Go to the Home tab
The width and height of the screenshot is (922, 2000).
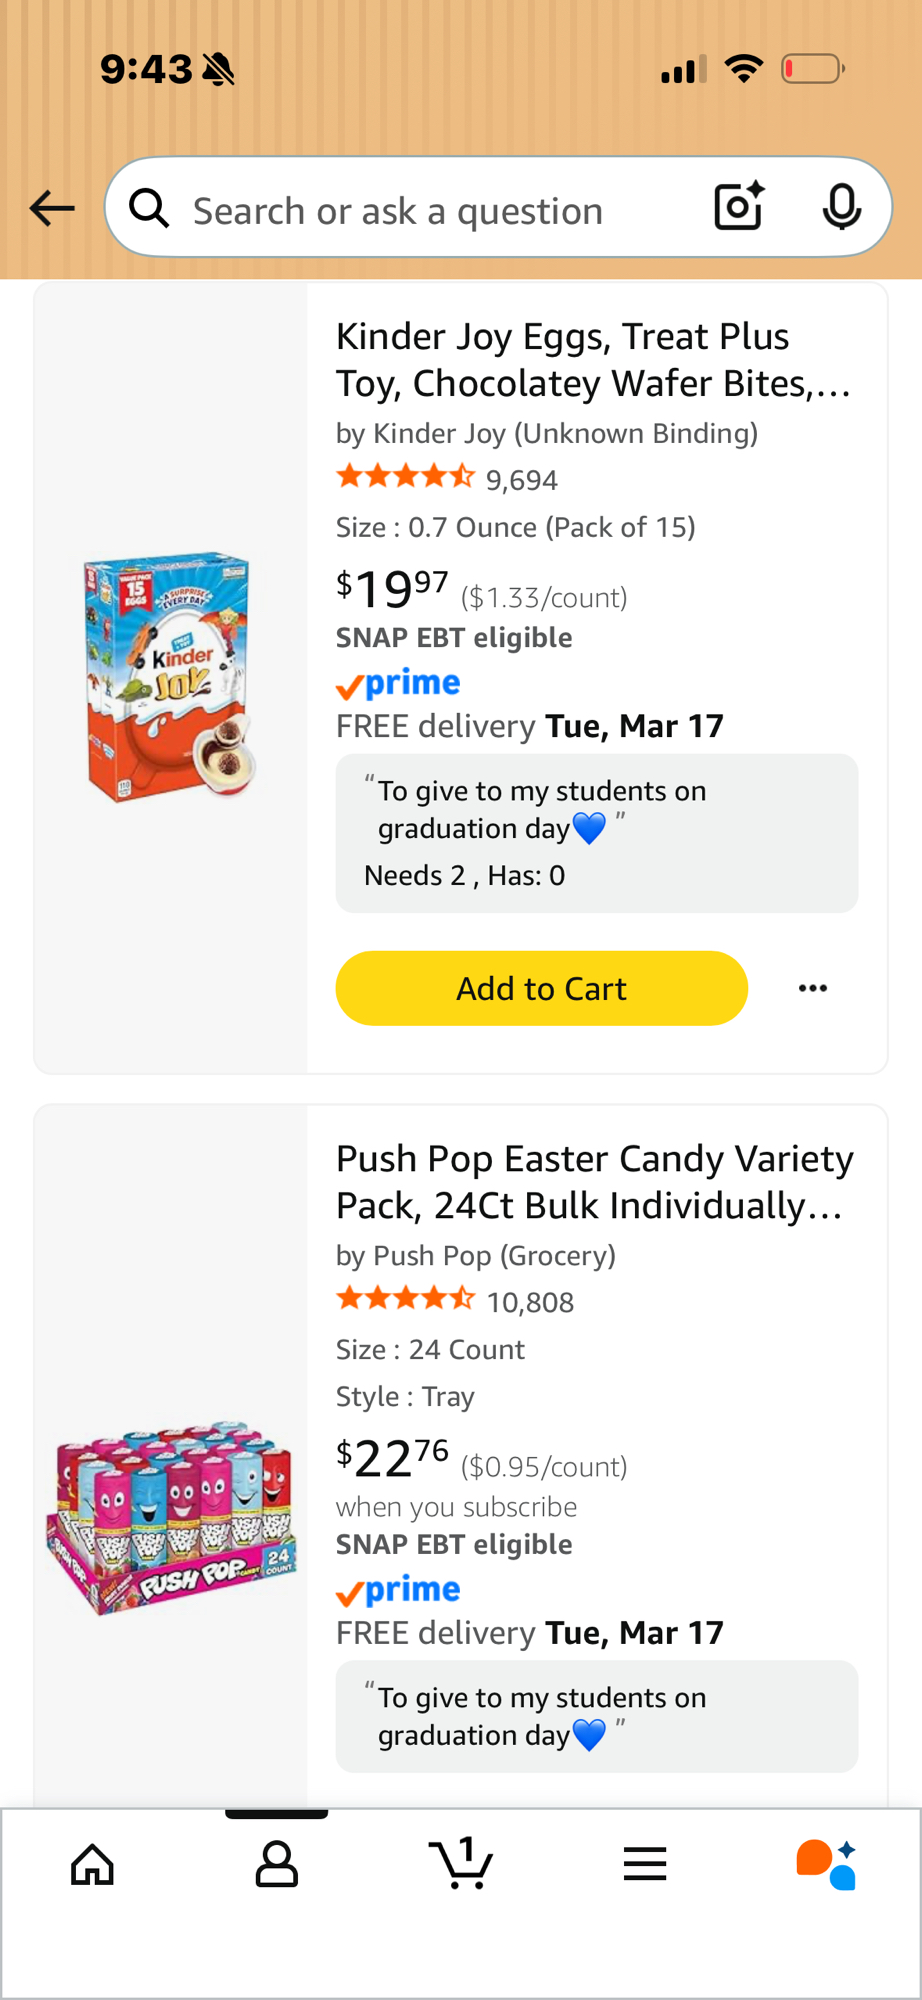(x=93, y=1864)
